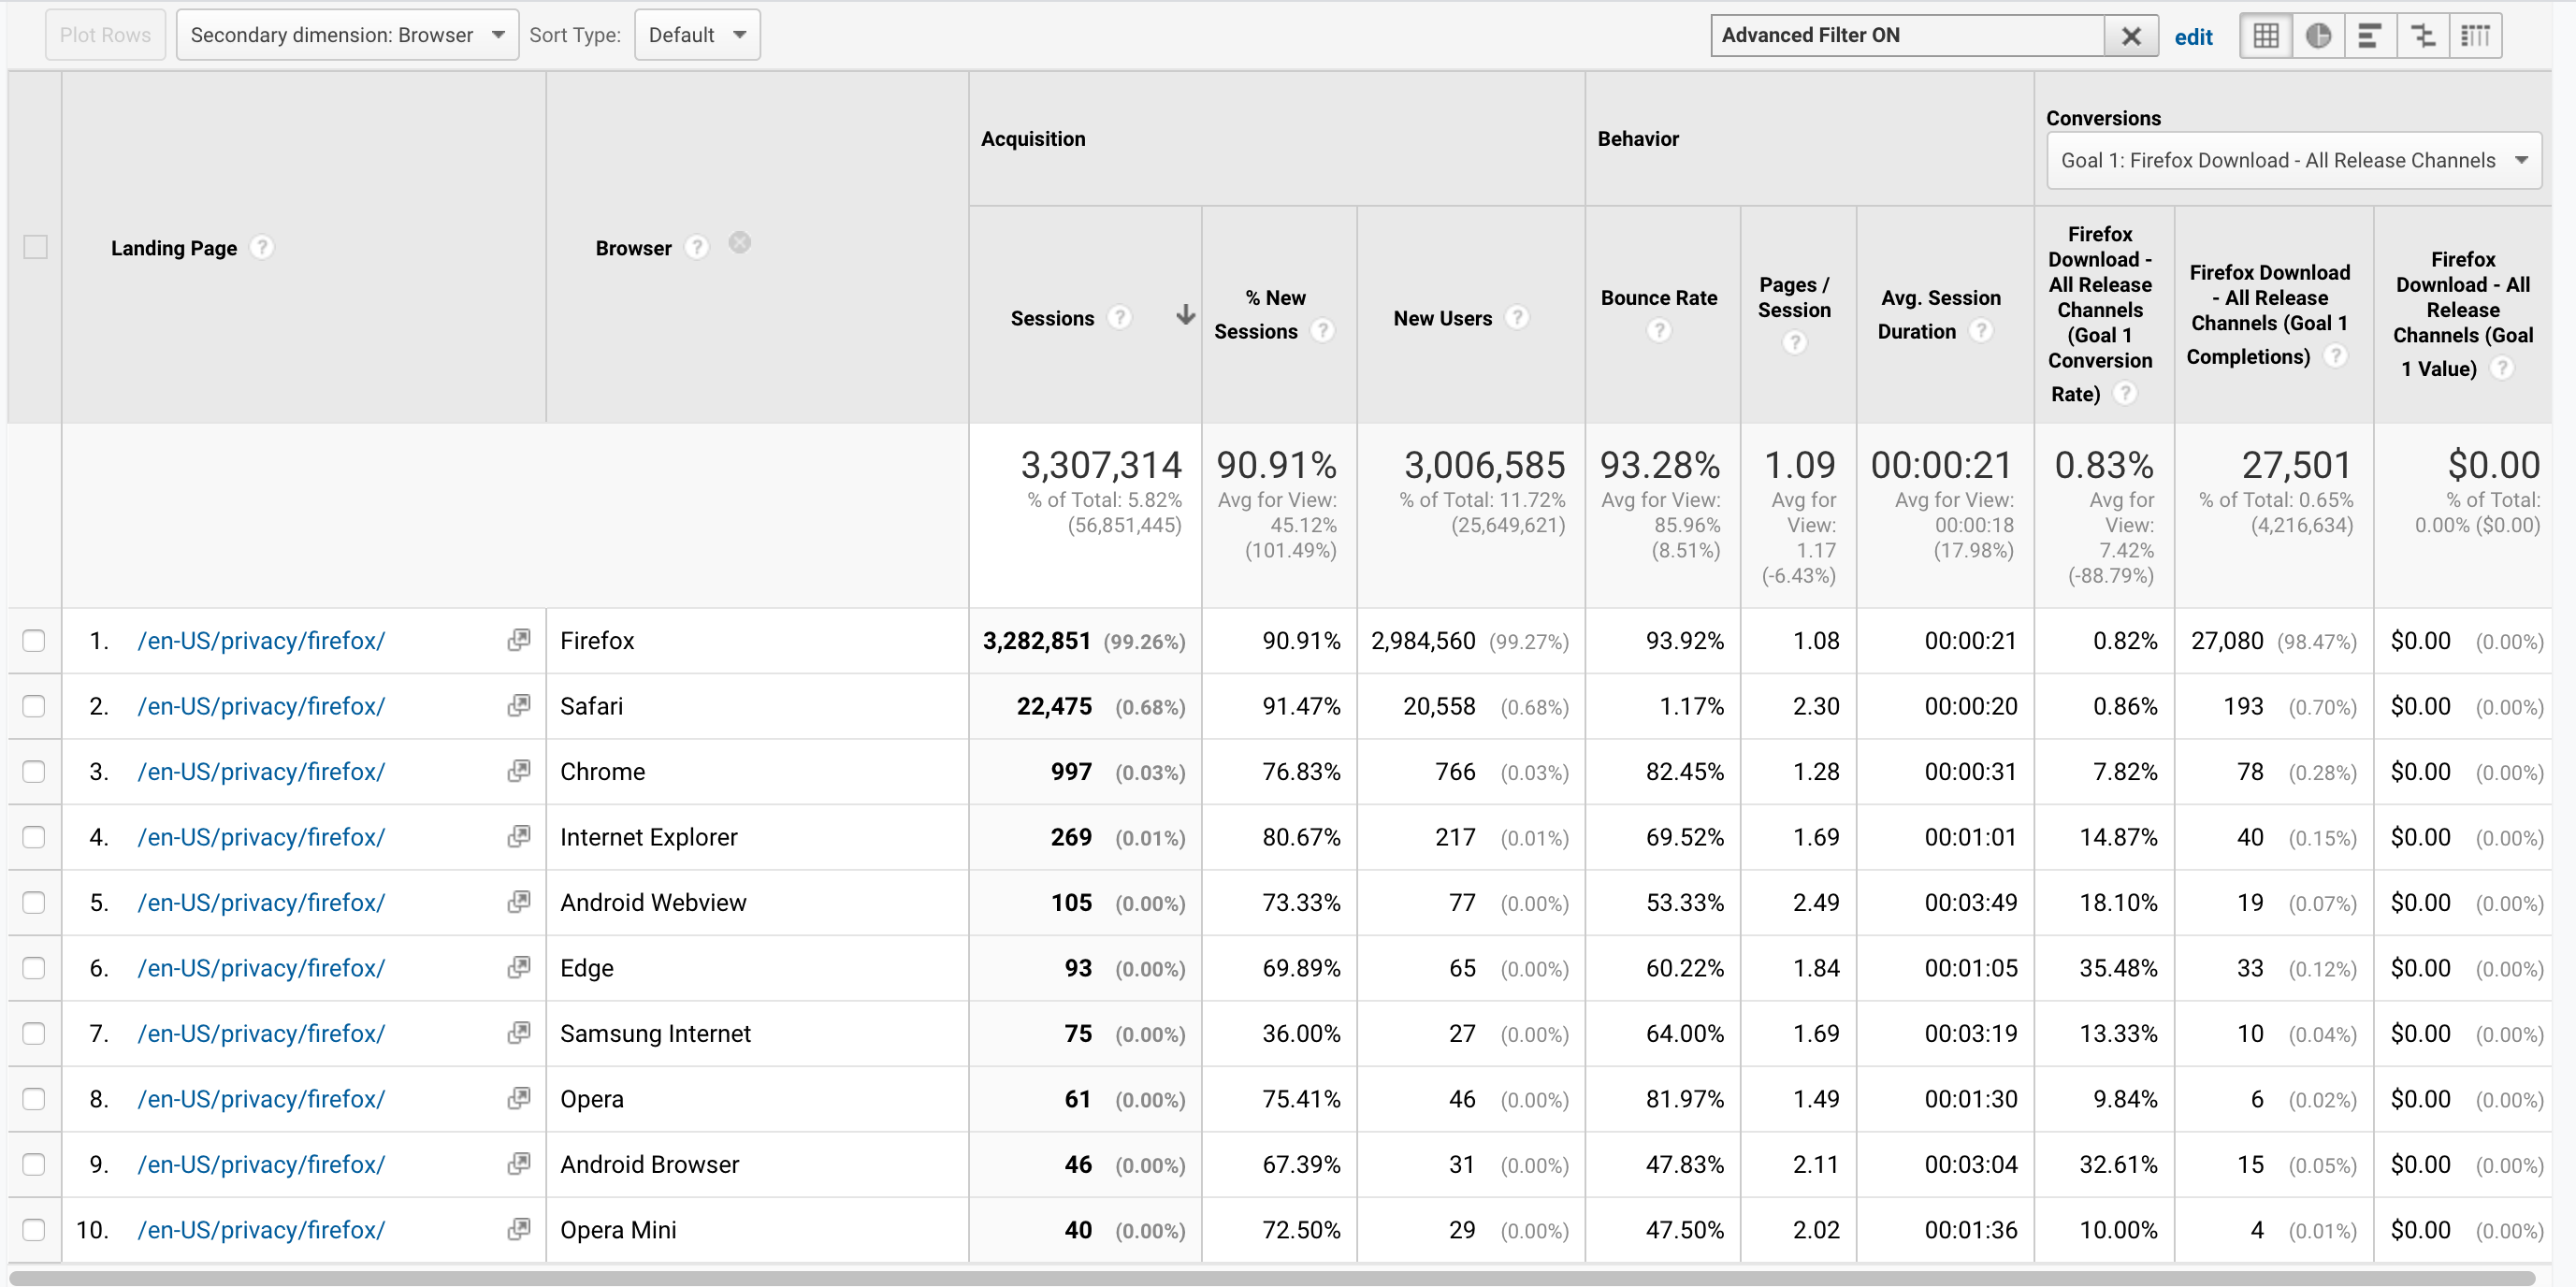Open the % New Sessions help icon
The width and height of the screenshot is (2576, 1287).
[x=1322, y=331]
